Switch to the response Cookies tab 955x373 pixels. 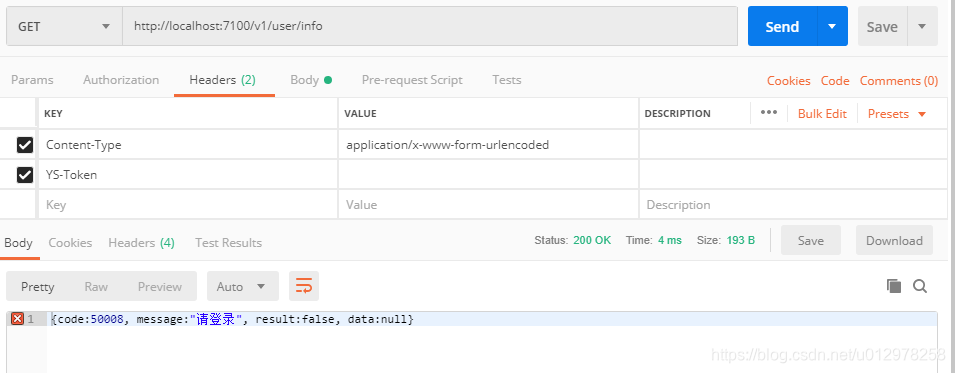(70, 243)
